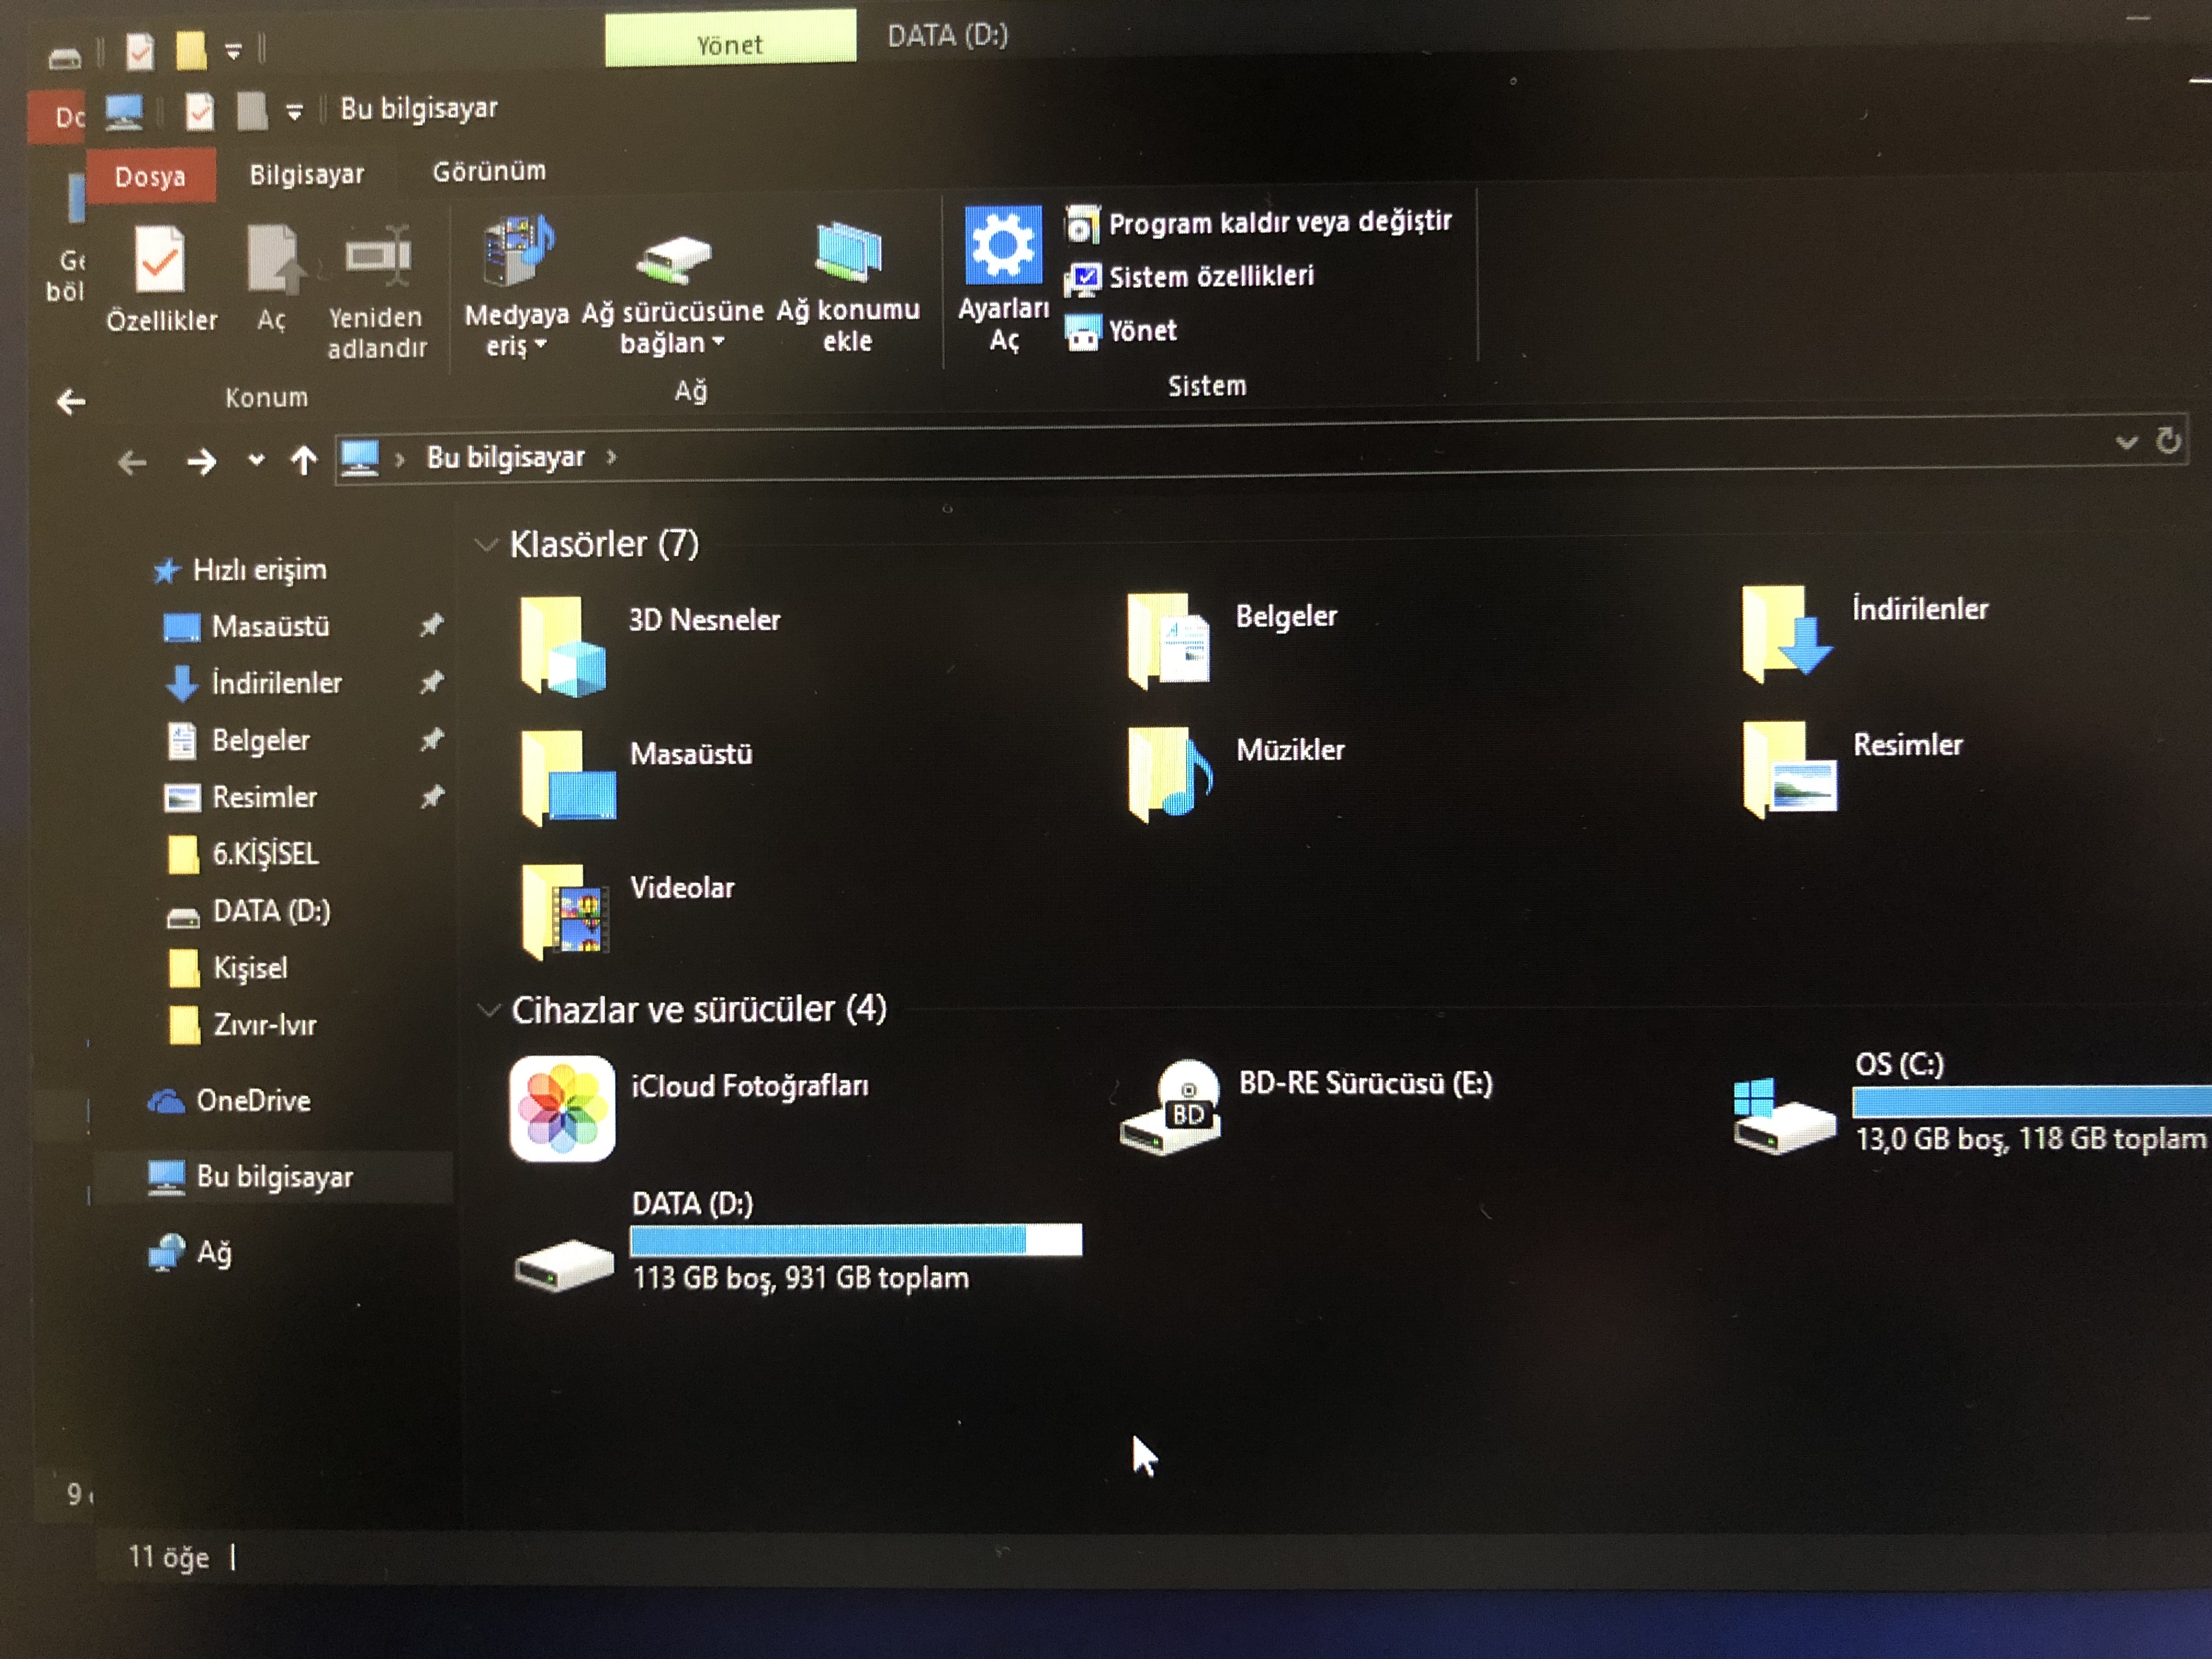This screenshot has height=1659, width=2212.
Task: Switch to Görünüm ribbon tab
Action: coord(489,171)
